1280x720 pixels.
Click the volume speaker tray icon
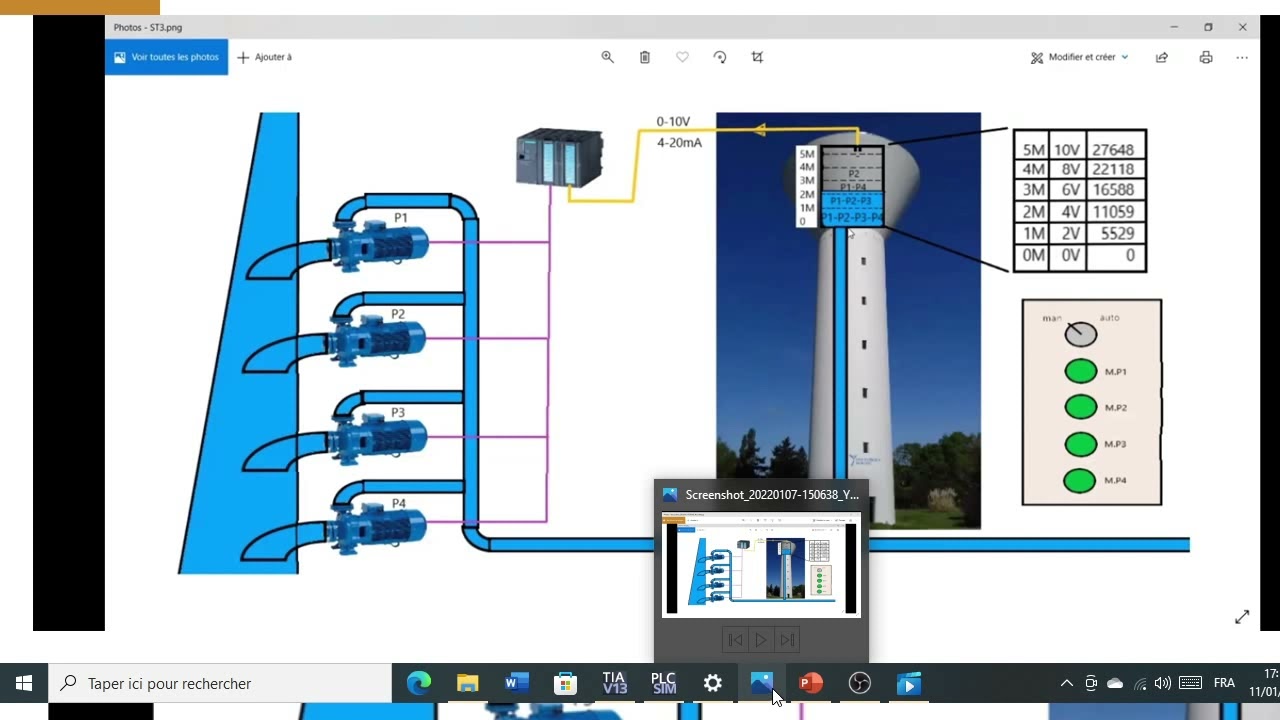[x=1162, y=683]
